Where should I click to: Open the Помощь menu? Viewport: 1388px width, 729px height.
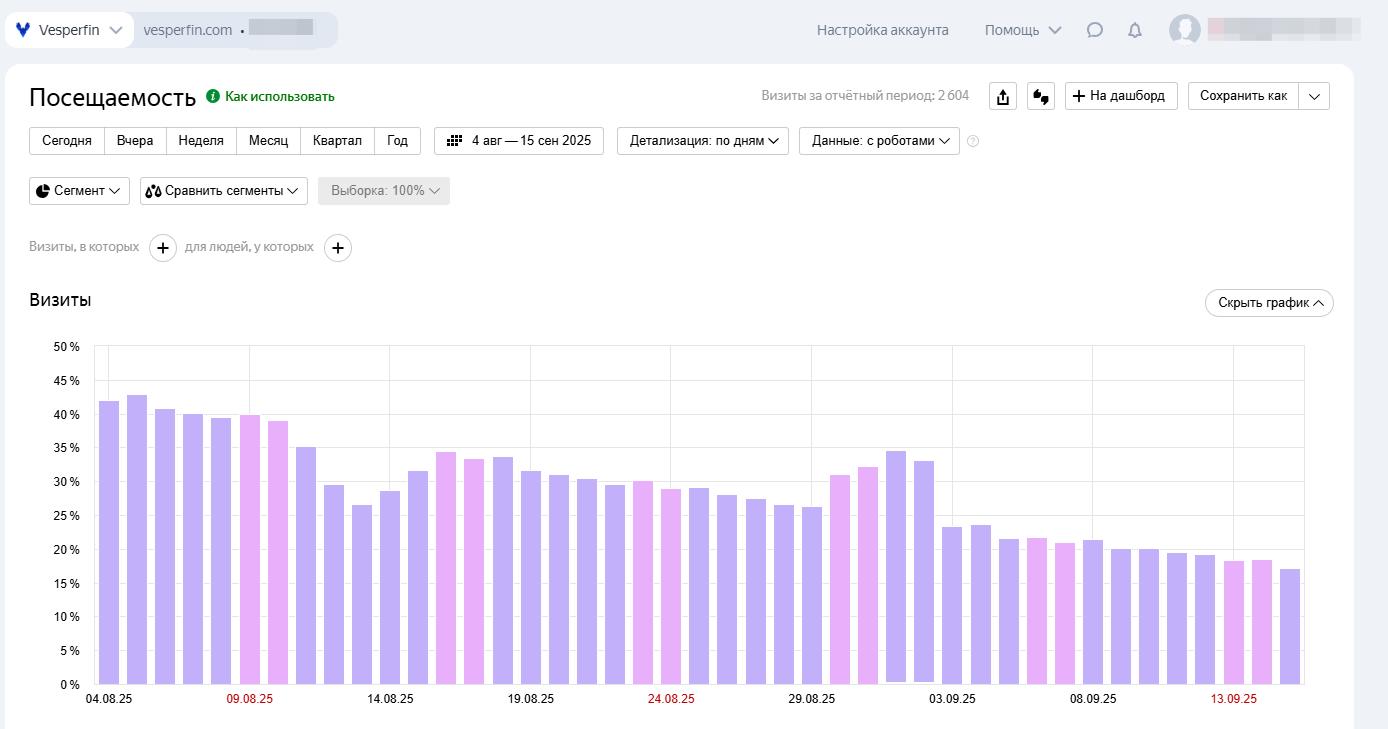point(1022,30)
